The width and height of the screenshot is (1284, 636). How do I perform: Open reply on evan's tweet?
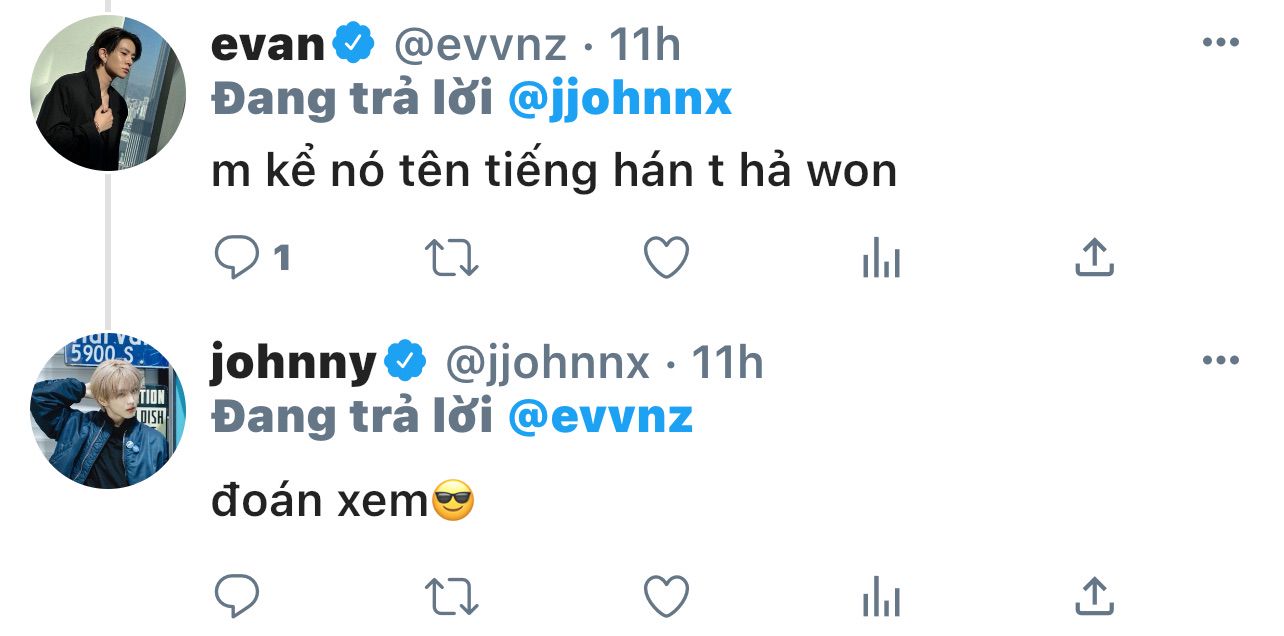[237, 259]
